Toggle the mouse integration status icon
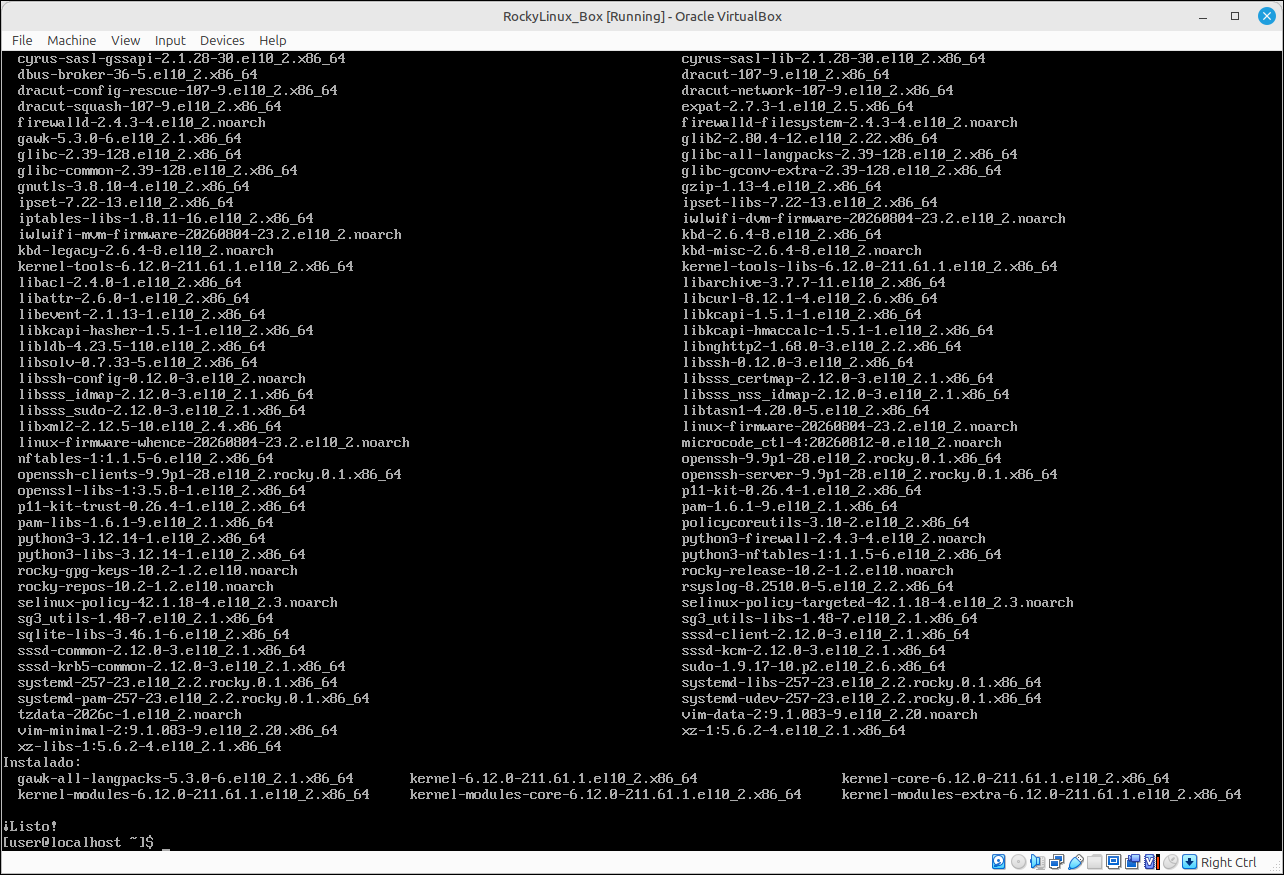This screenshot has width=1284, height=875. [1170, 862]
